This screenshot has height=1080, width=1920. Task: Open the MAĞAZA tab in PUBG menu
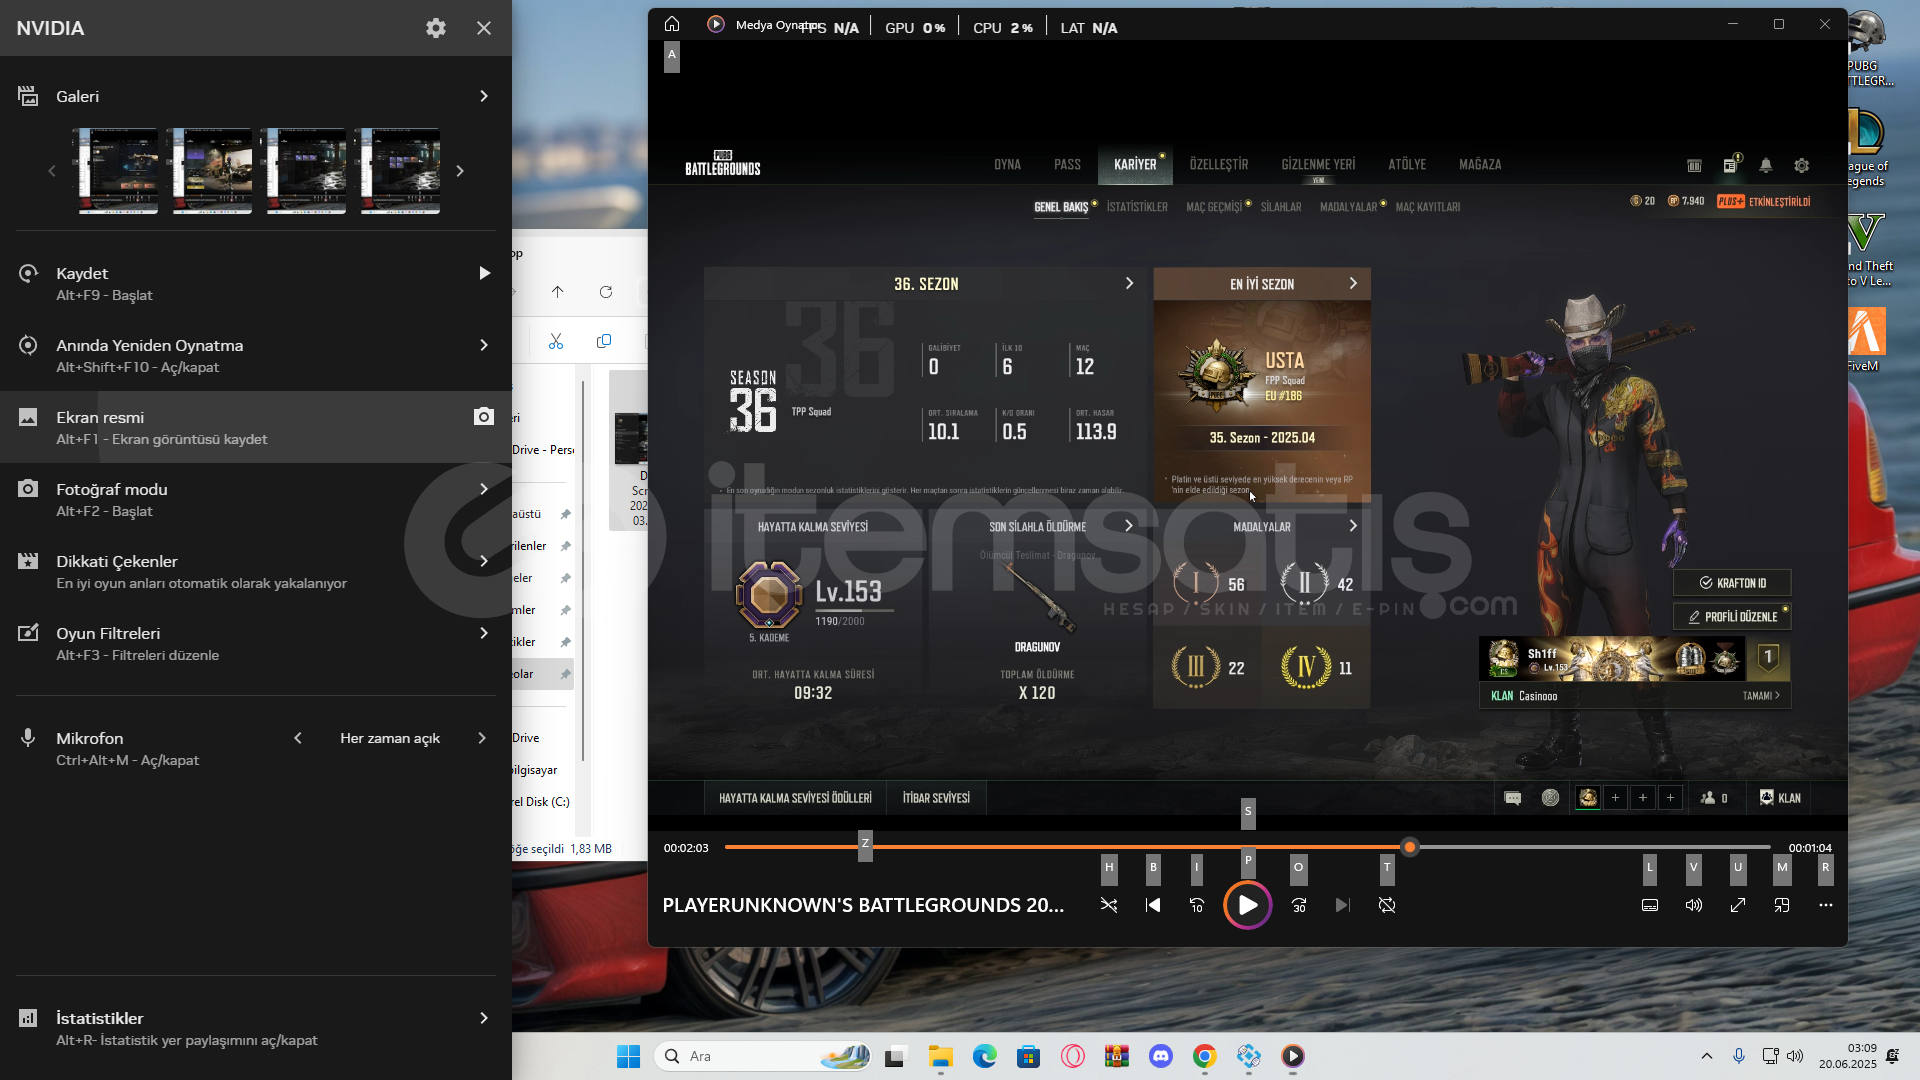[1480, 165]
